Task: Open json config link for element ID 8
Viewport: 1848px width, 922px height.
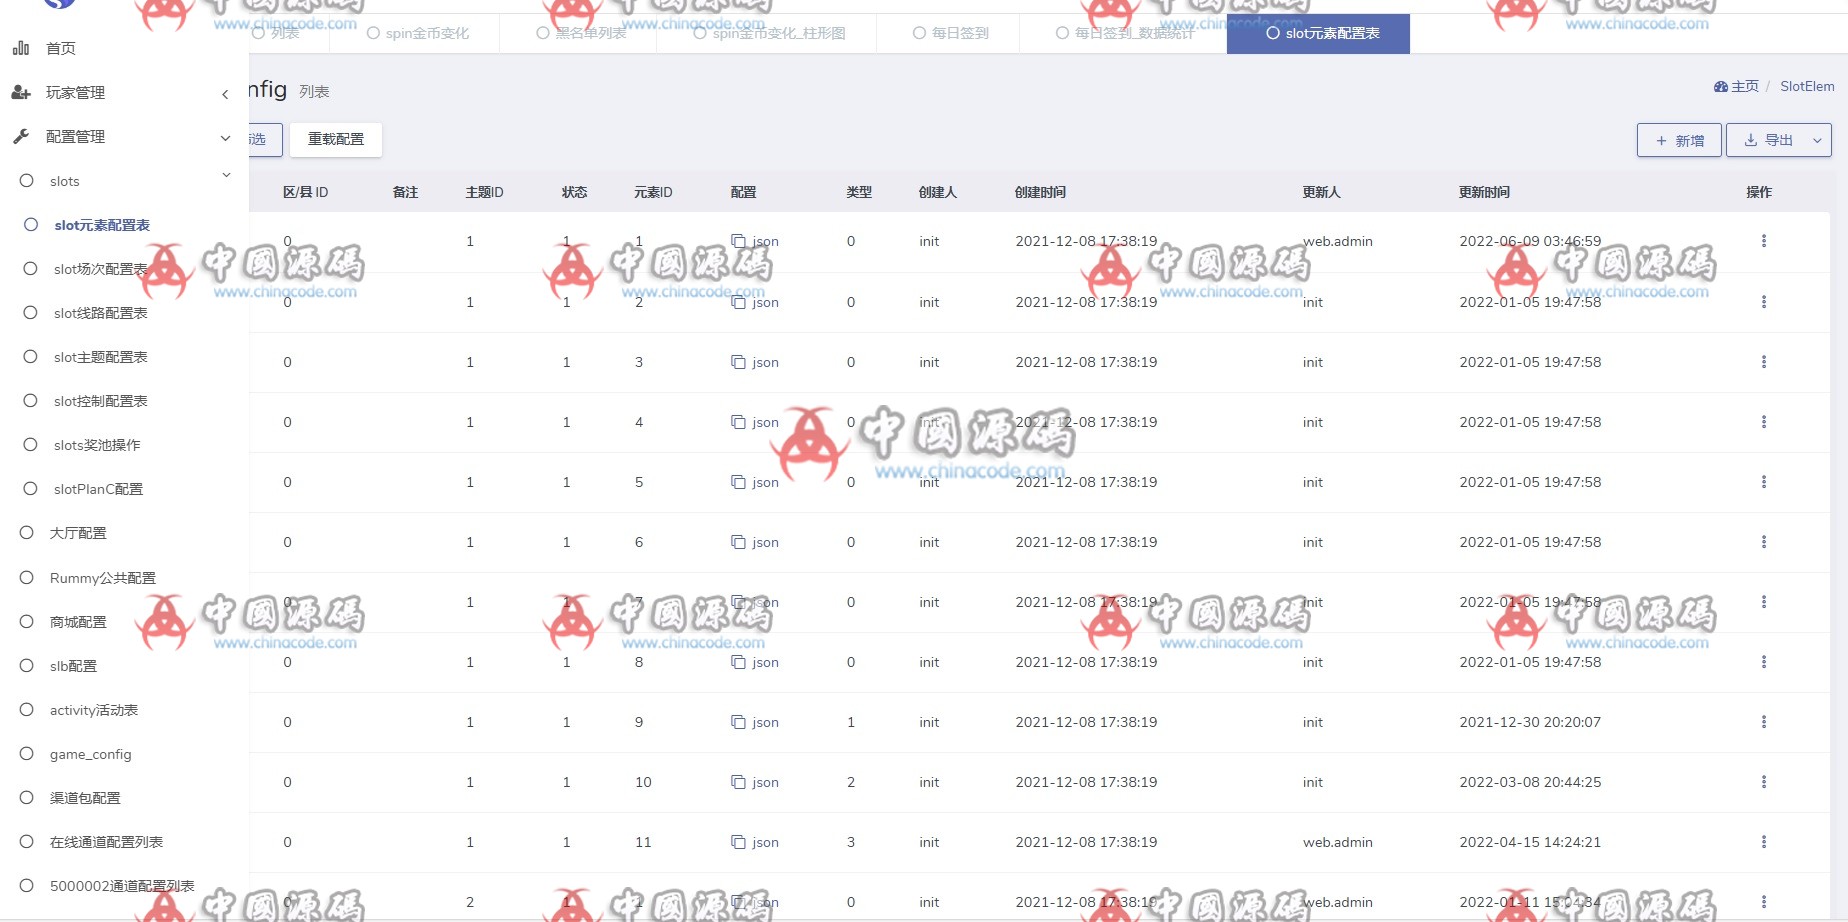Action: [765, 662]
